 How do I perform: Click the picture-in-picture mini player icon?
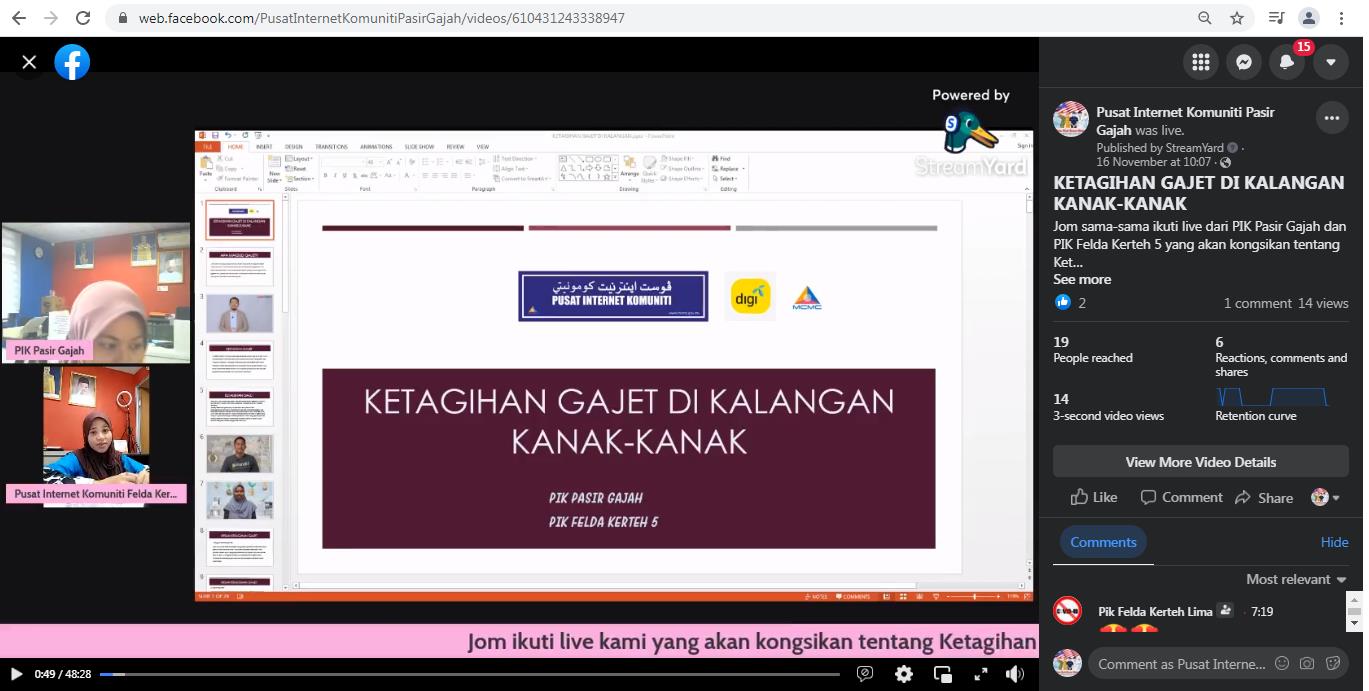(942, 674)
